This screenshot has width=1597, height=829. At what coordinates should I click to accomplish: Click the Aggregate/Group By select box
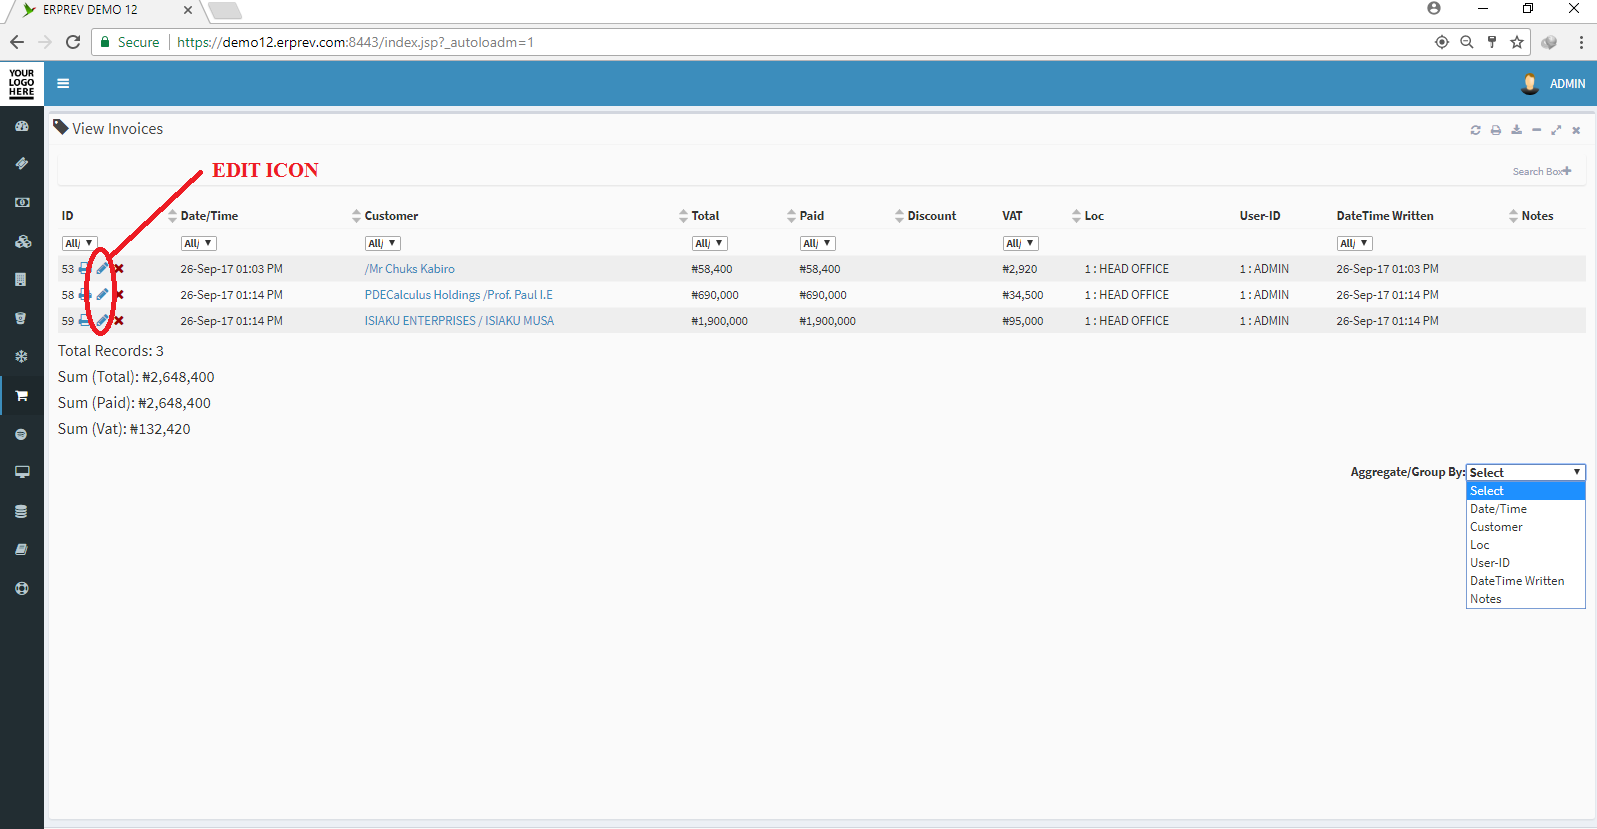tap(1525, 472)
